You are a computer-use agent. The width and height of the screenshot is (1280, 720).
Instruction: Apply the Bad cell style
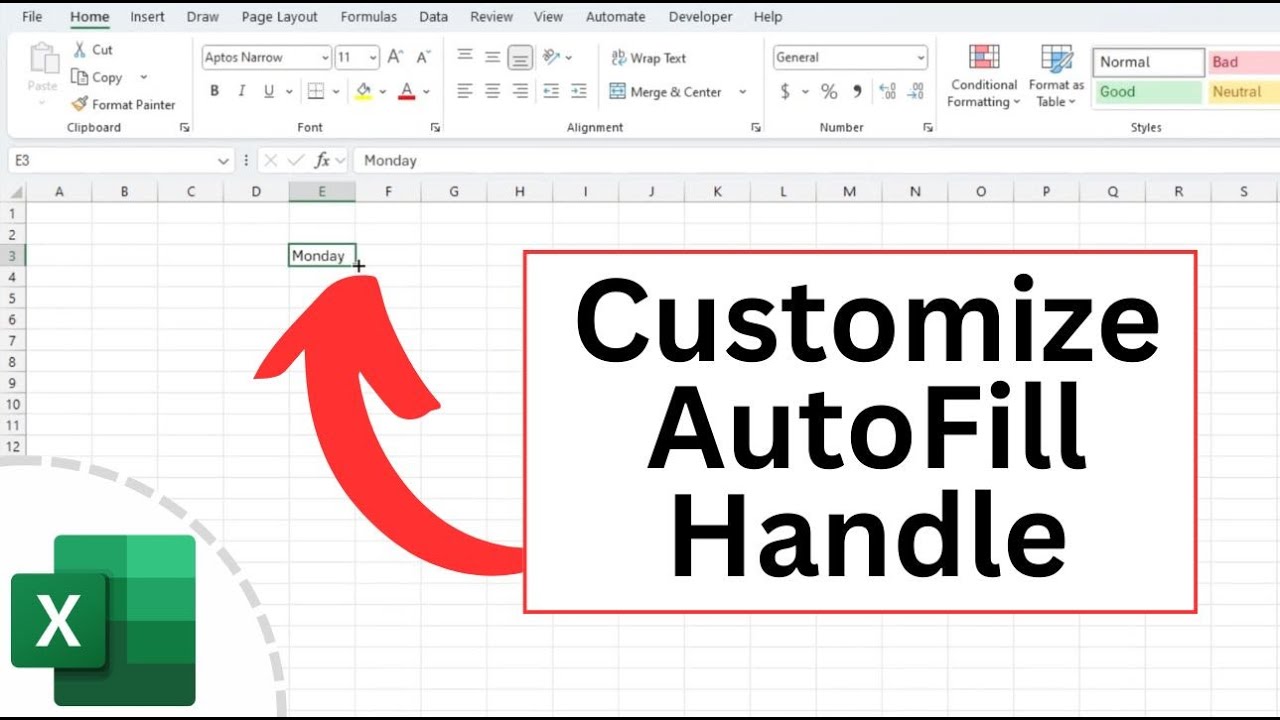1243,62
